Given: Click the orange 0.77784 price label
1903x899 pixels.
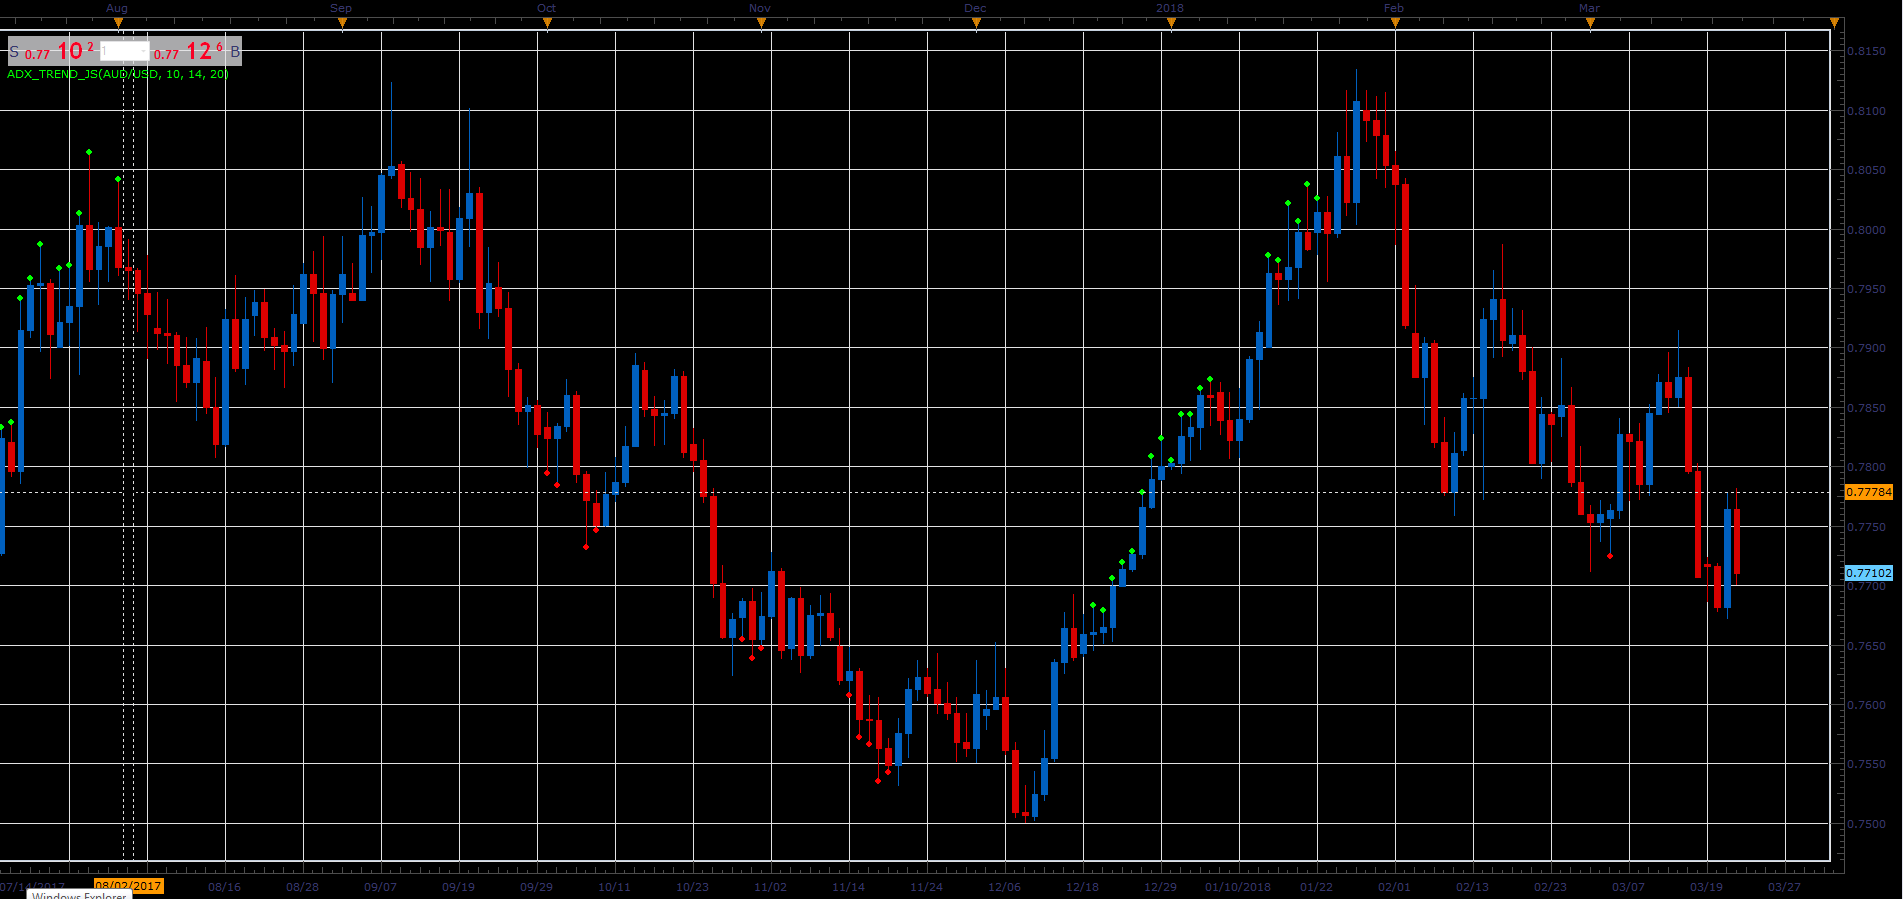Looking at the screenshot, I should [1869, 492].
